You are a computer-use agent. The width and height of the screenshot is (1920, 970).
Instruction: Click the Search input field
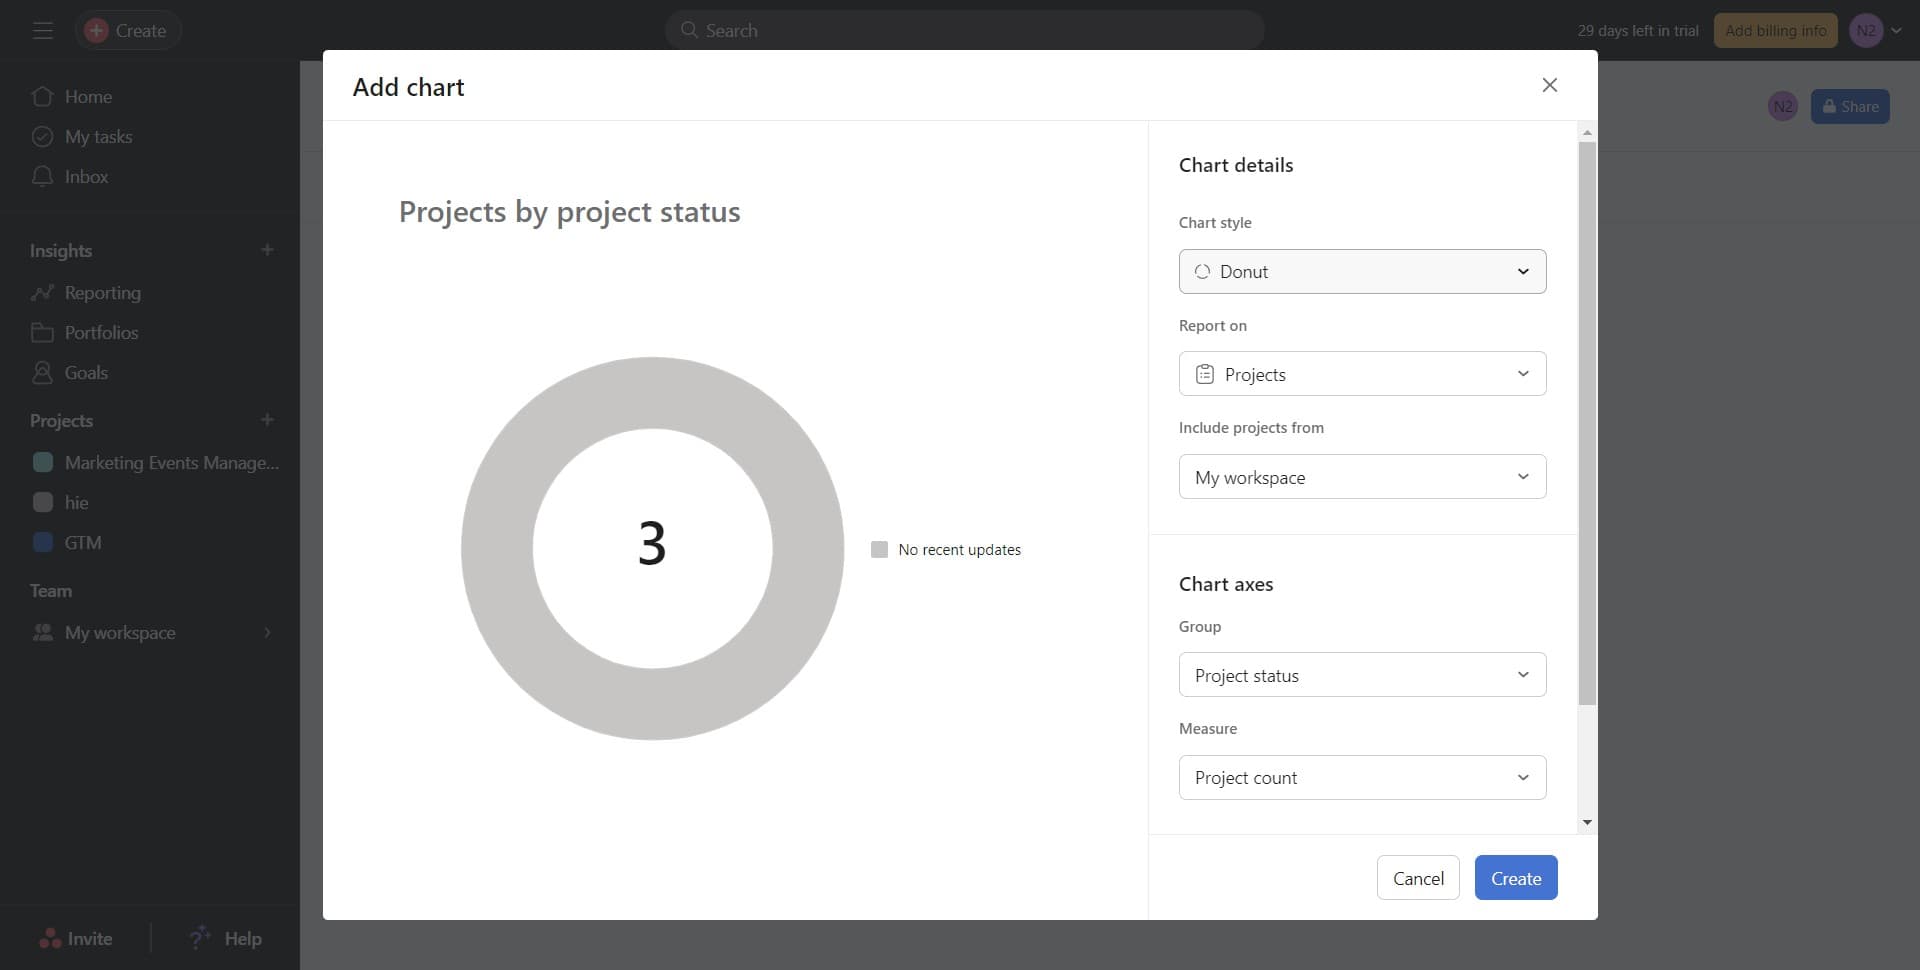964,31
